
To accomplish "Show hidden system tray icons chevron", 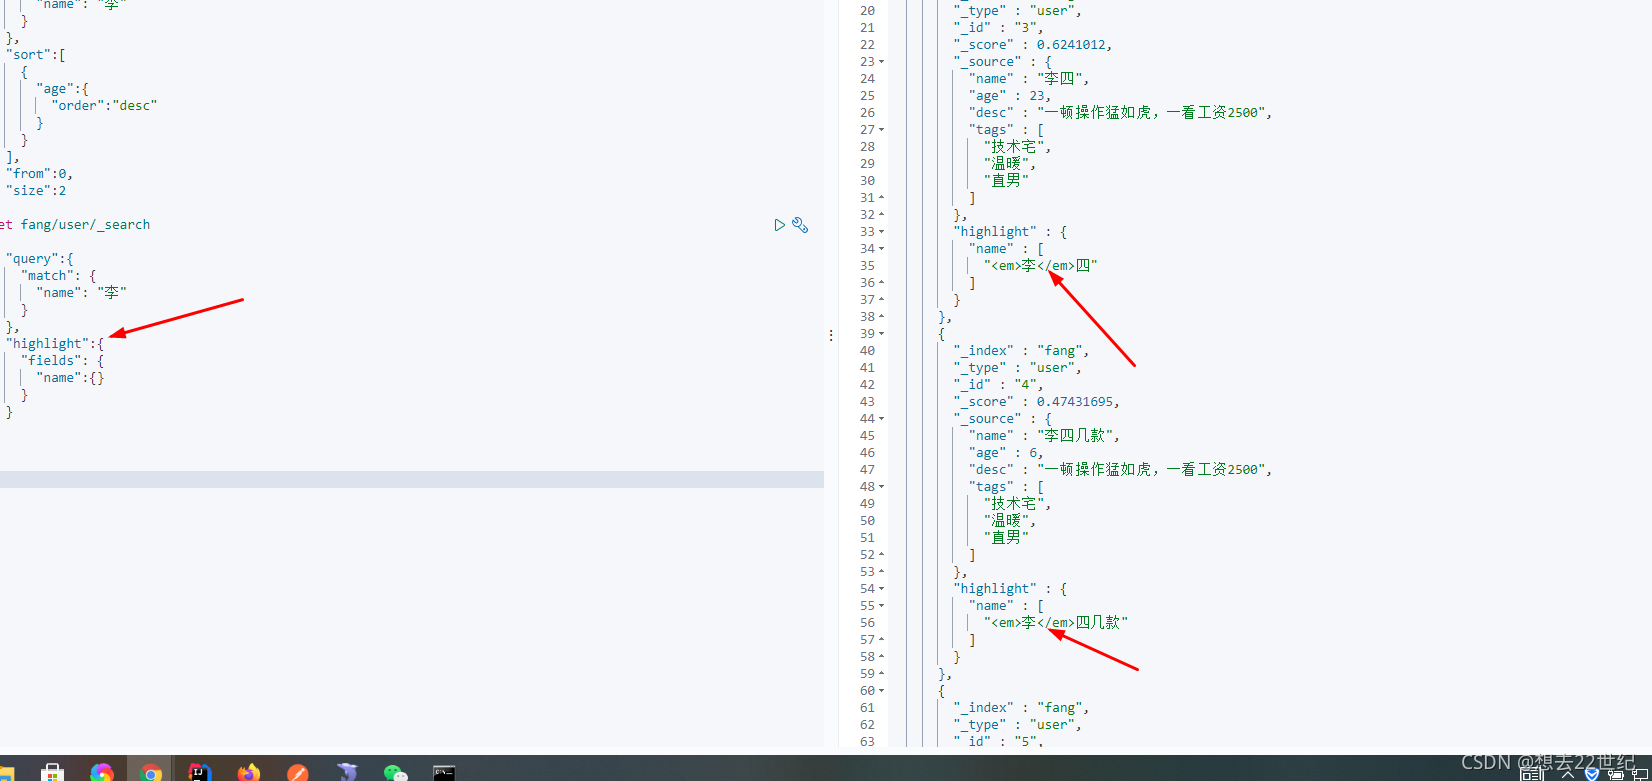I will 1567,774.
